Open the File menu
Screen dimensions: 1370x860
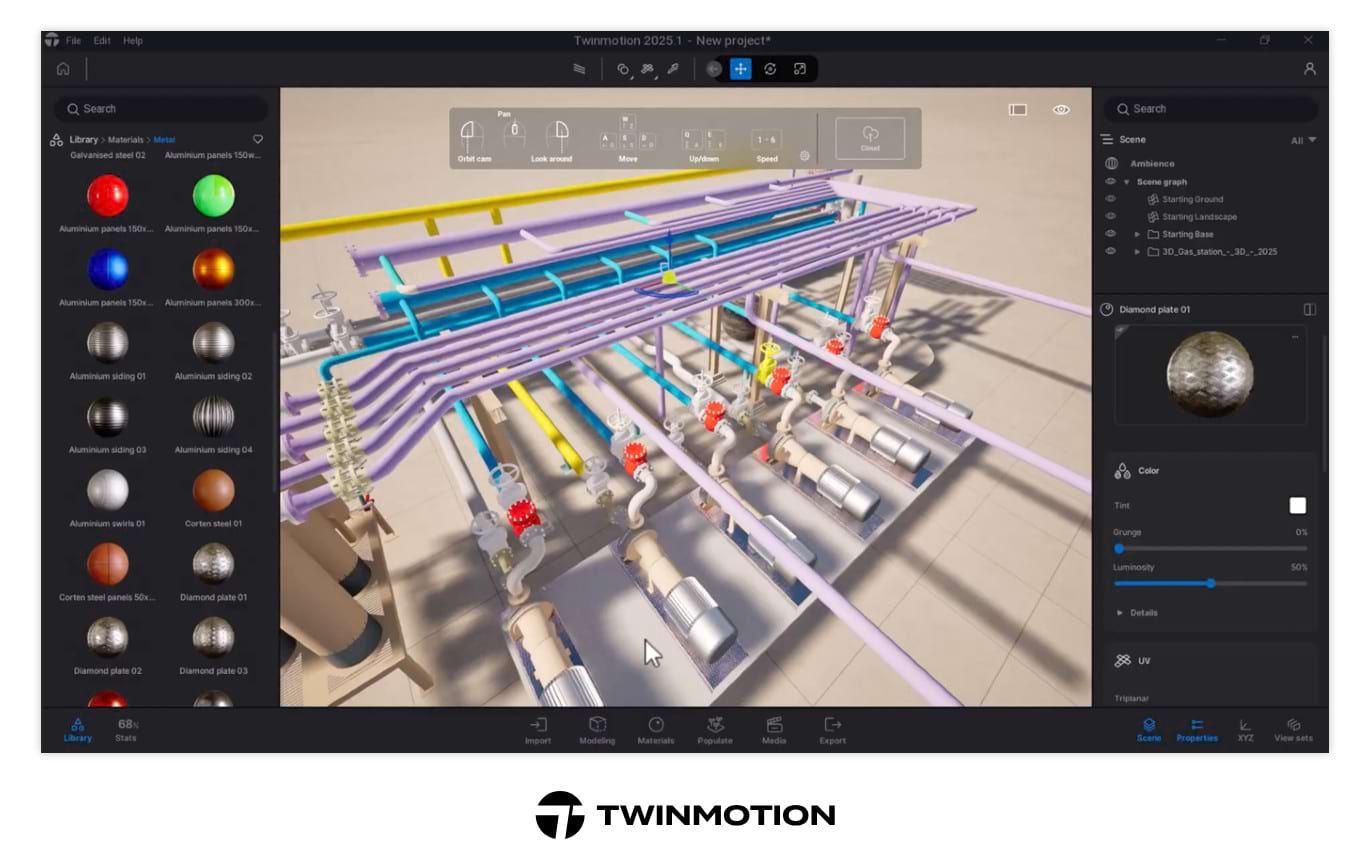(74, 41)
